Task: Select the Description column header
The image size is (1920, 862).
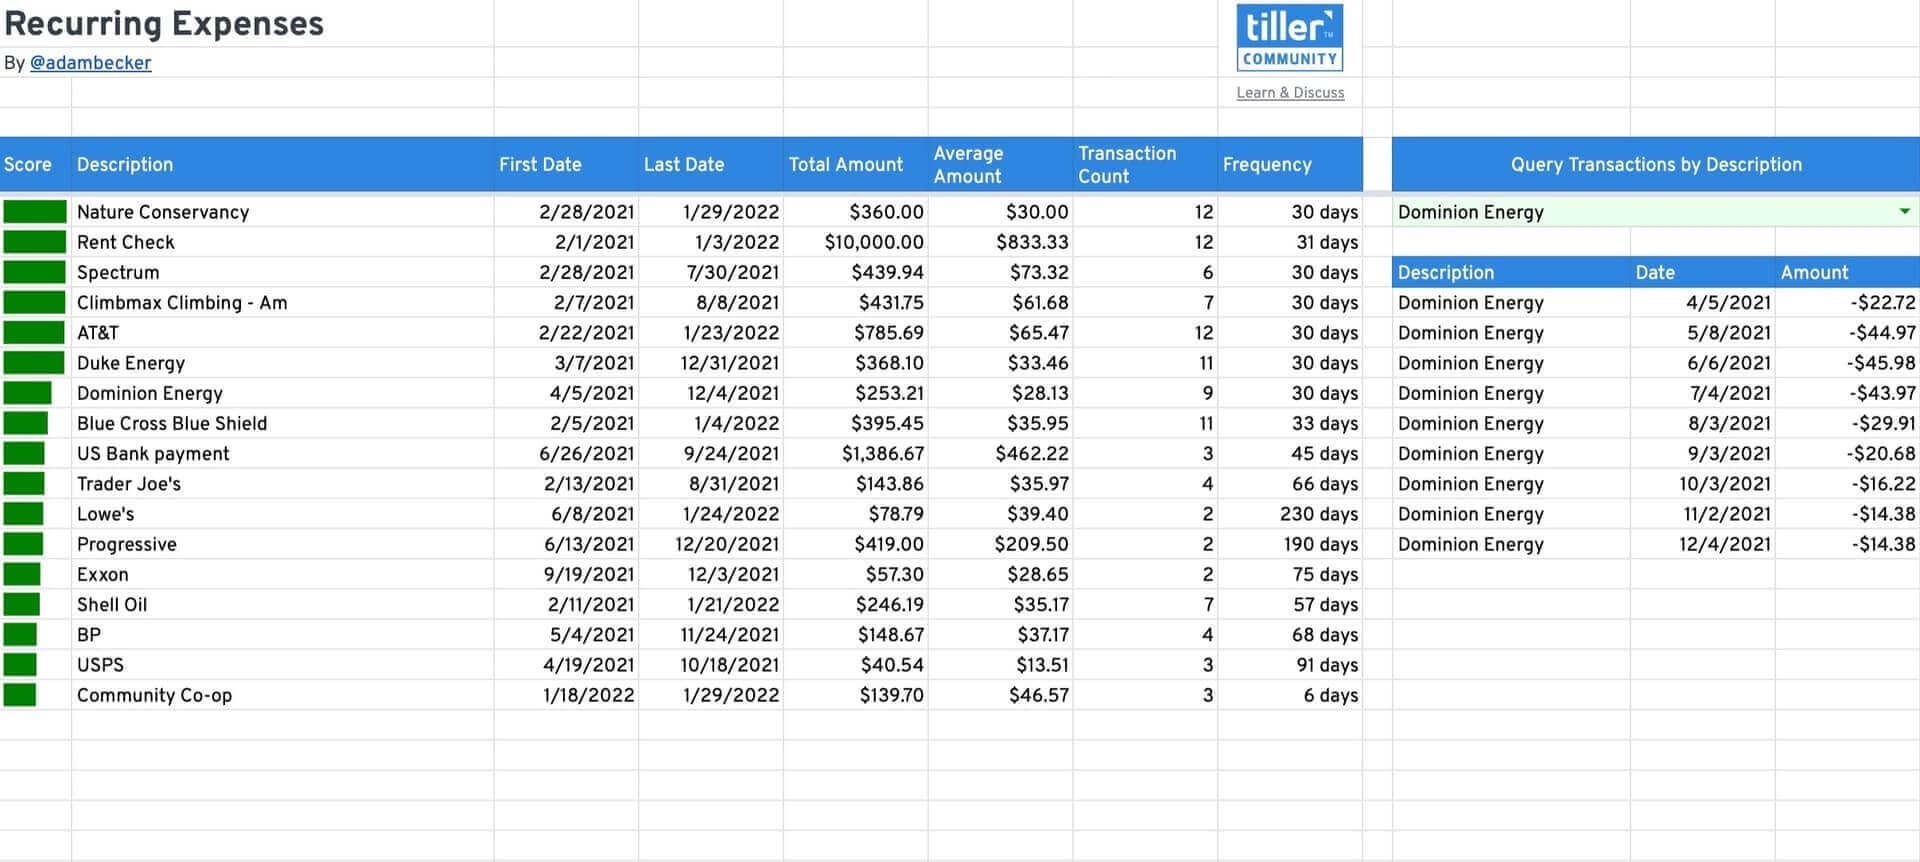Action: pyautogui.click(x=125, y=164)
